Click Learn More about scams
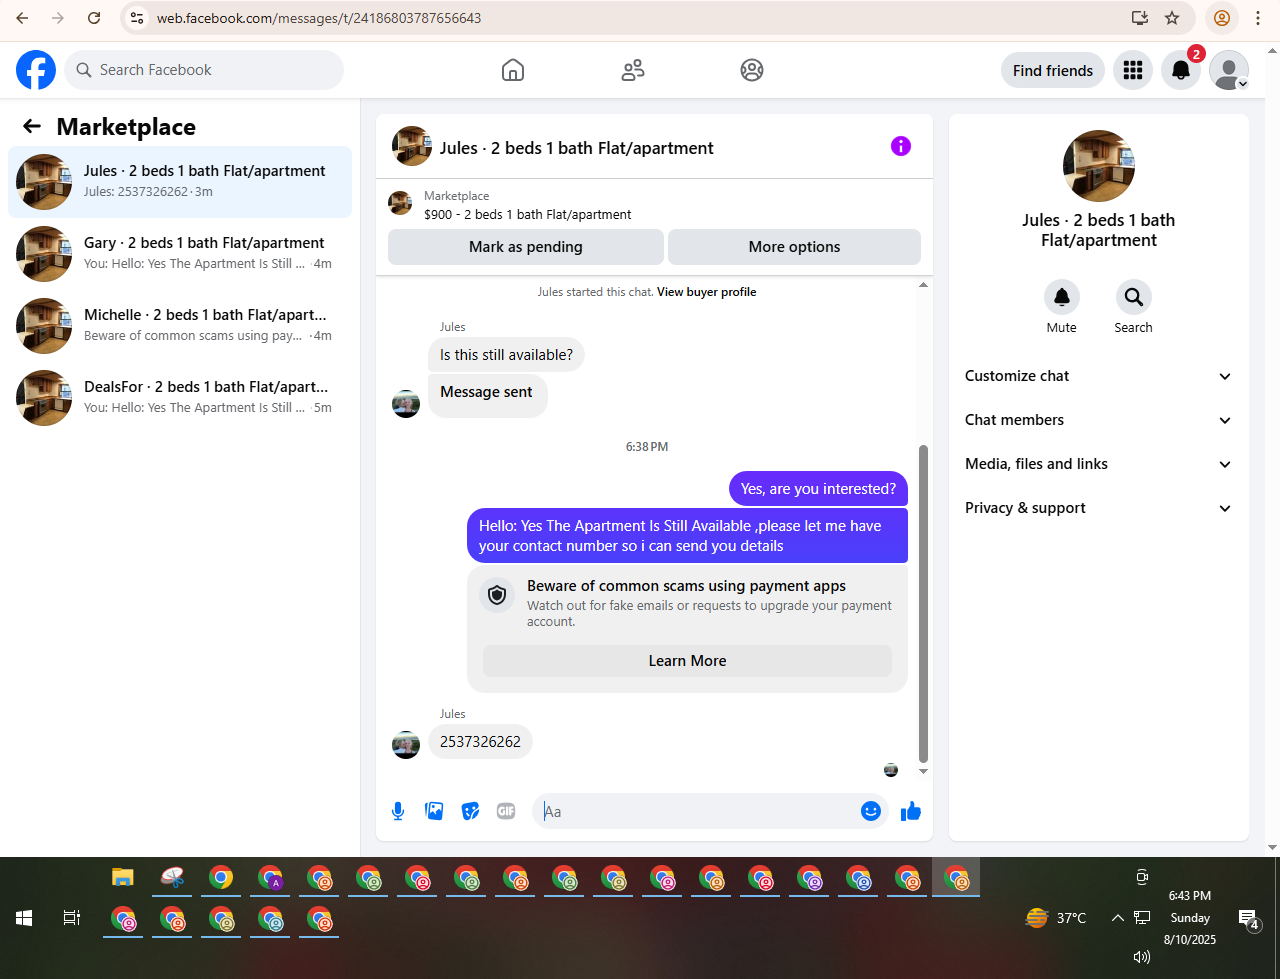 [x=687, y=661]
